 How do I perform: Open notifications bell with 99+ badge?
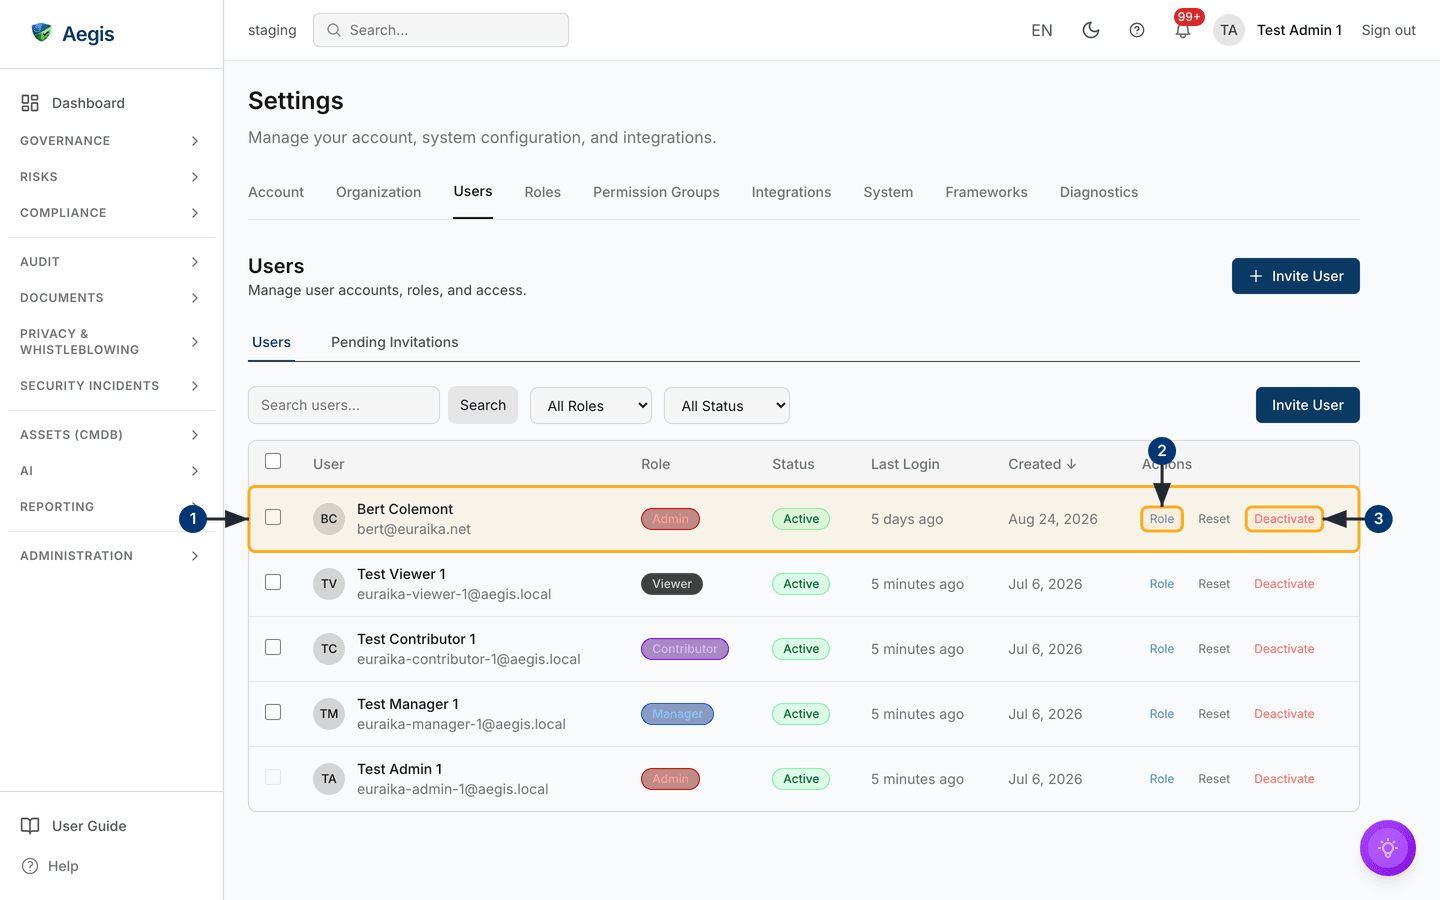click(x=1183, y=30)
